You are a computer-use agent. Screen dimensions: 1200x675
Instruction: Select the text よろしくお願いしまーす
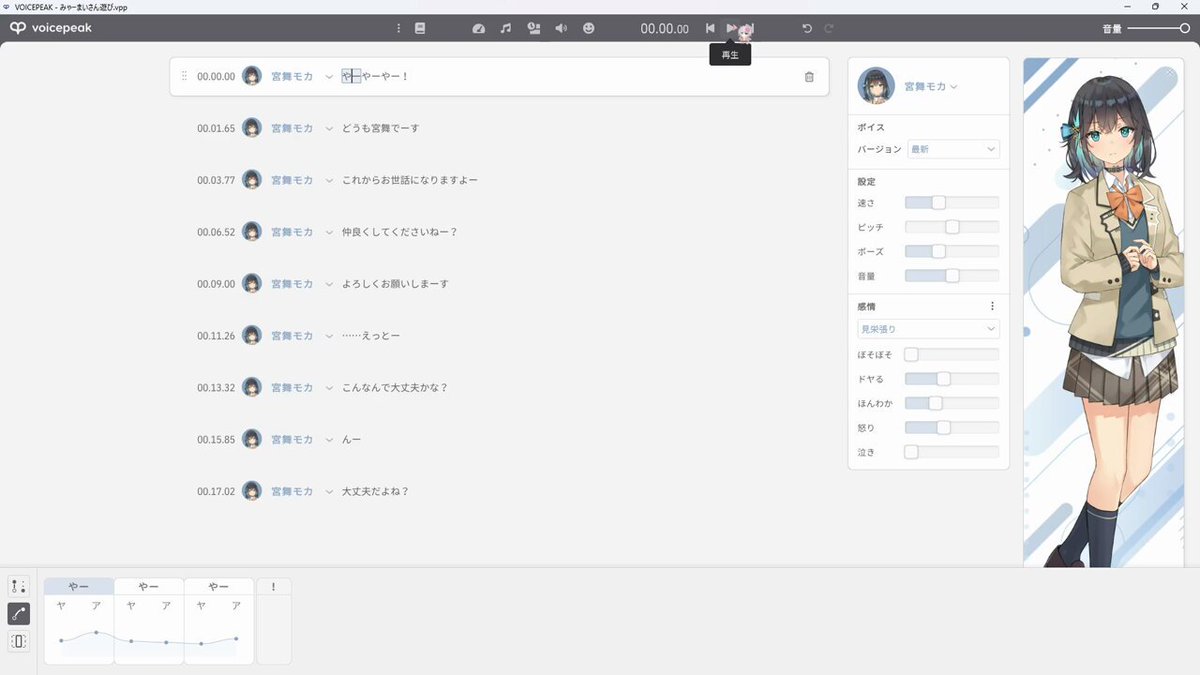395,284
